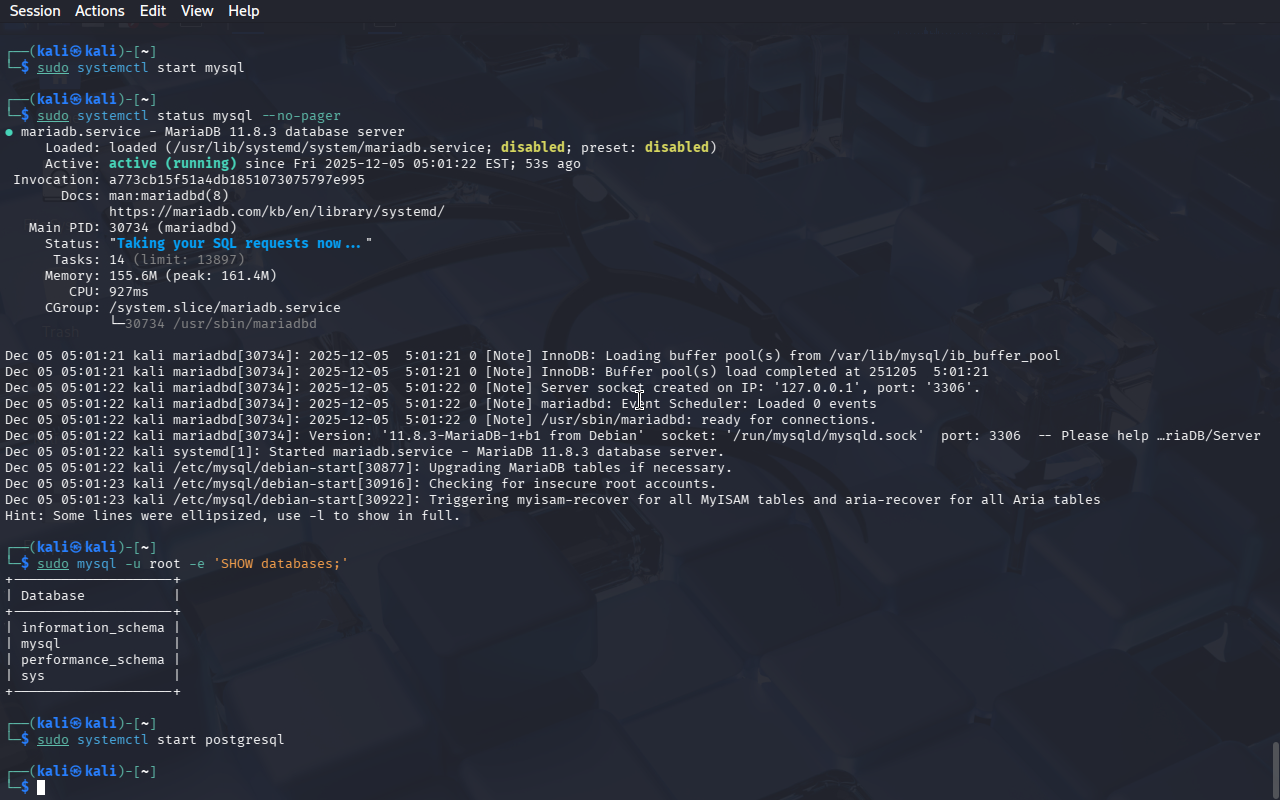Open the Session menu
The height and width of the screenshot is (800, 1280).
tap(35, 11)
